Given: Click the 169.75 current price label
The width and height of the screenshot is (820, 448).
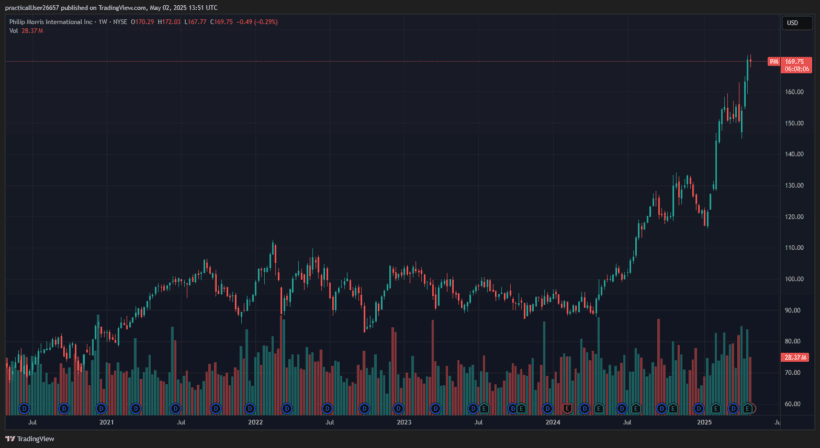Looking at the screenshot, I should point(795,60).
